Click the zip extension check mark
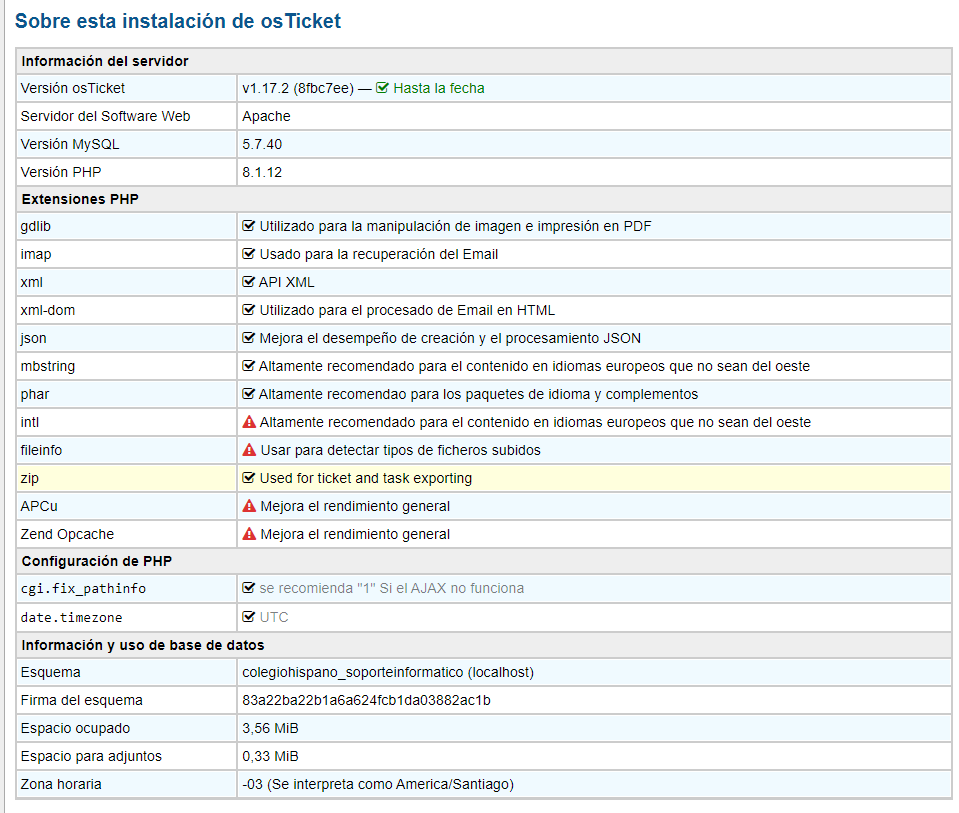This screenshot has width=959, height=813. pos(249,478)
